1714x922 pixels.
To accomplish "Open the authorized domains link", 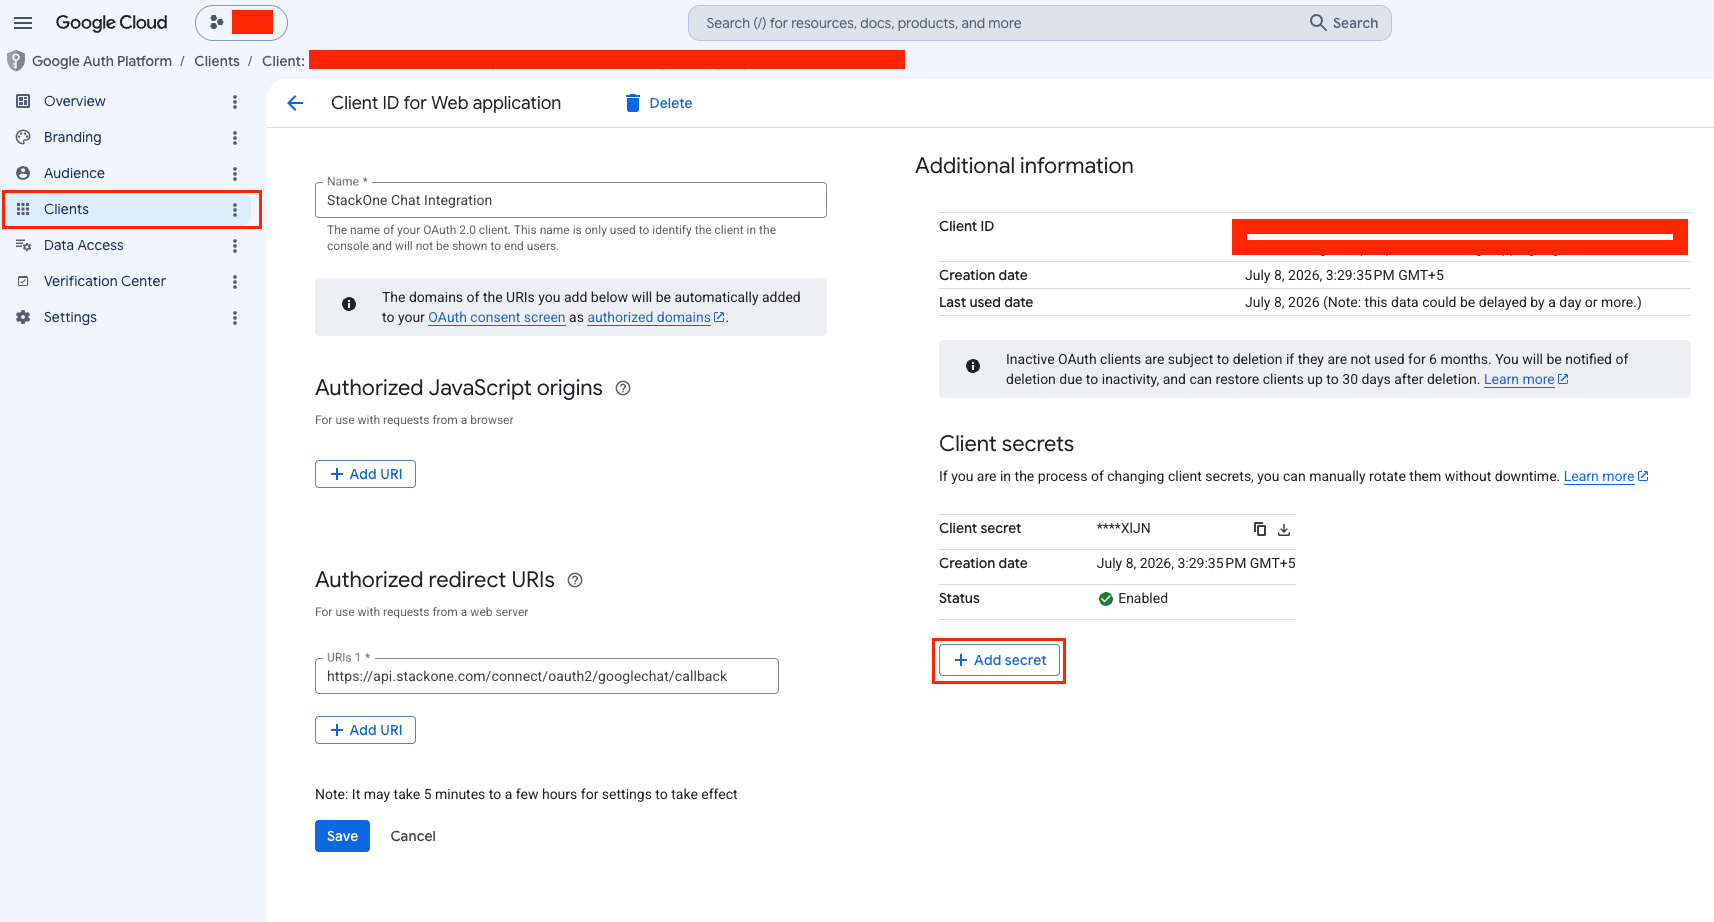I will [655, 317].
